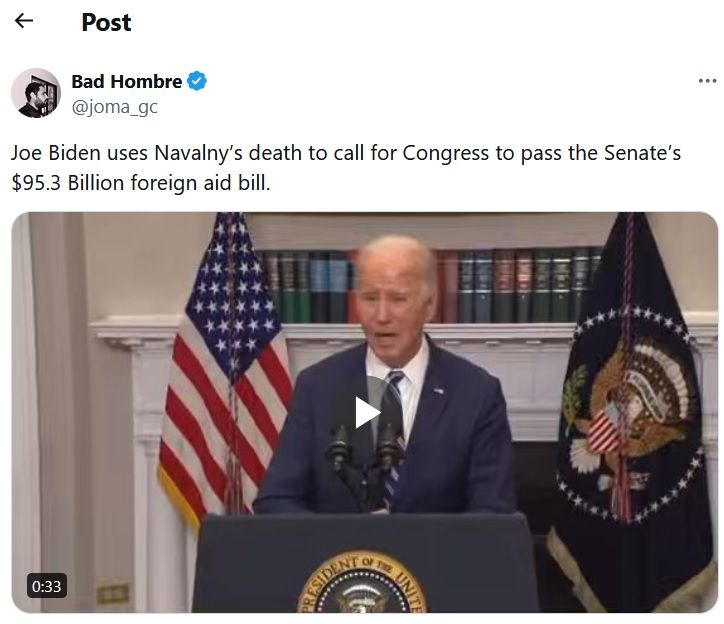Click the dark blue podium front
This screenshot has height=624, width=724.
coord(365,563)
